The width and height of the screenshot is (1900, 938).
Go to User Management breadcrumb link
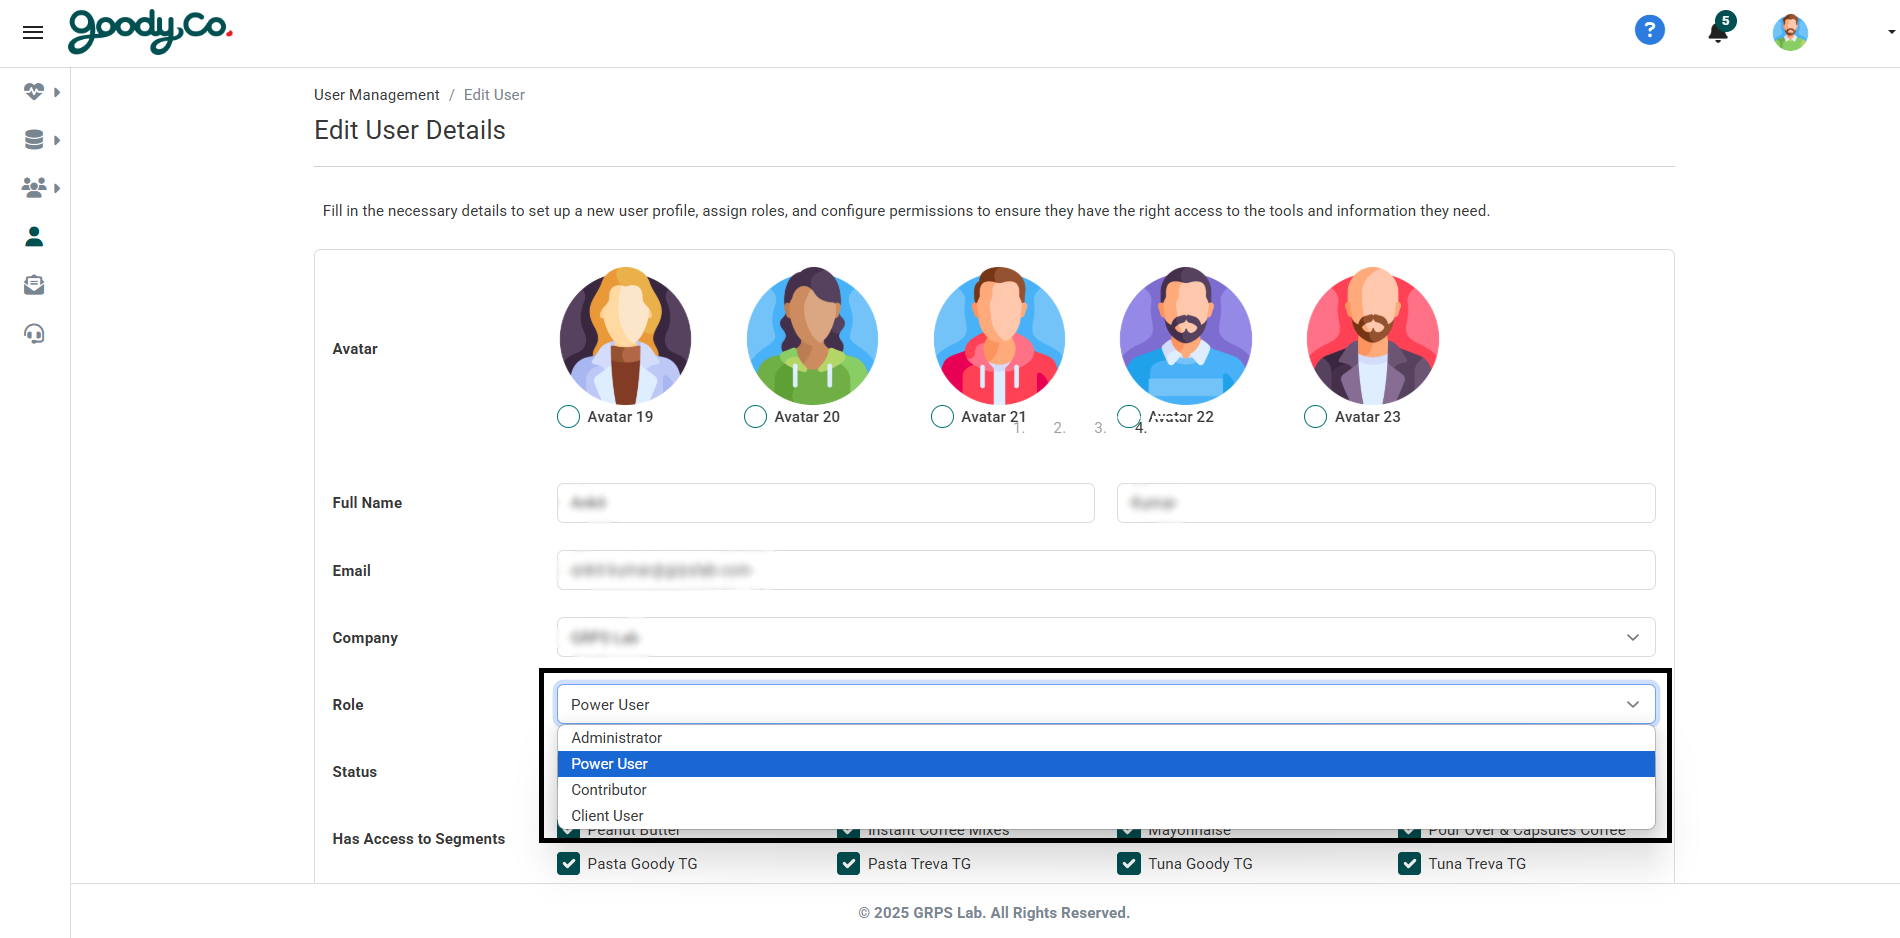click(376, 95)
